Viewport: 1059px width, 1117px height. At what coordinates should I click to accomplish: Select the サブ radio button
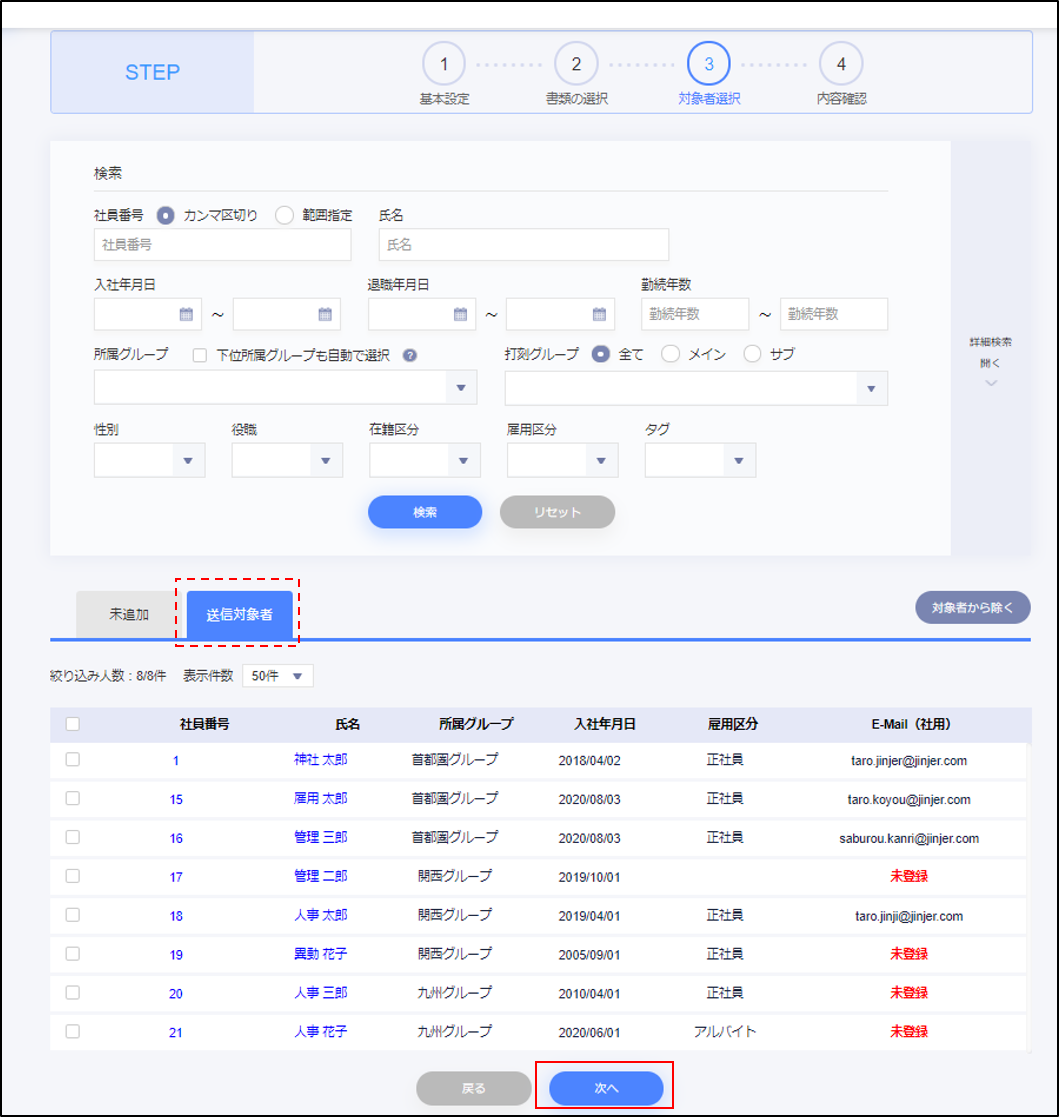point(752,354)
